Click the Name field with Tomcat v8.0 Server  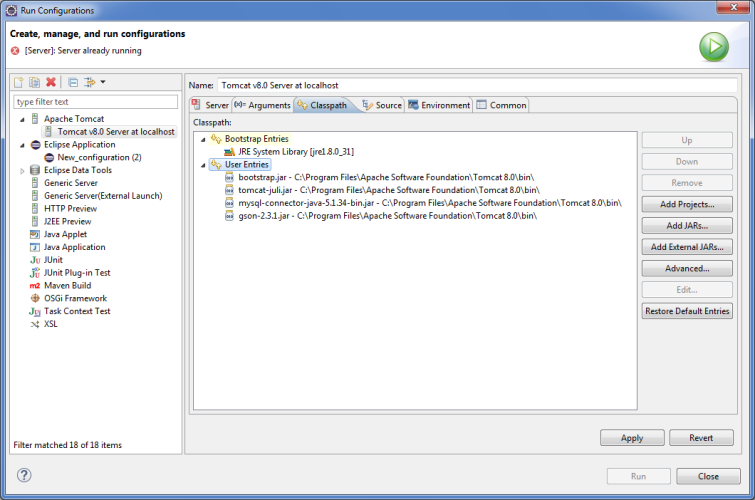[477, 85]
